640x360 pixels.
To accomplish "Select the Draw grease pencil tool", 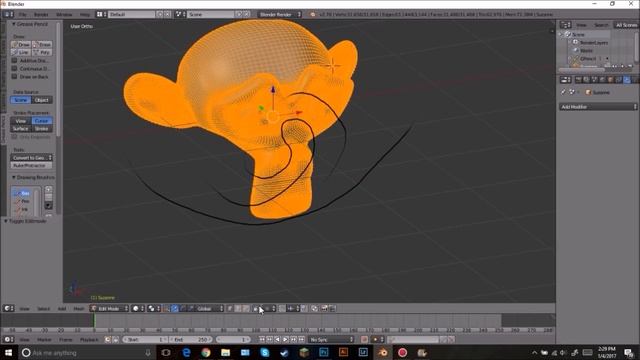I will tap(20, 44).
